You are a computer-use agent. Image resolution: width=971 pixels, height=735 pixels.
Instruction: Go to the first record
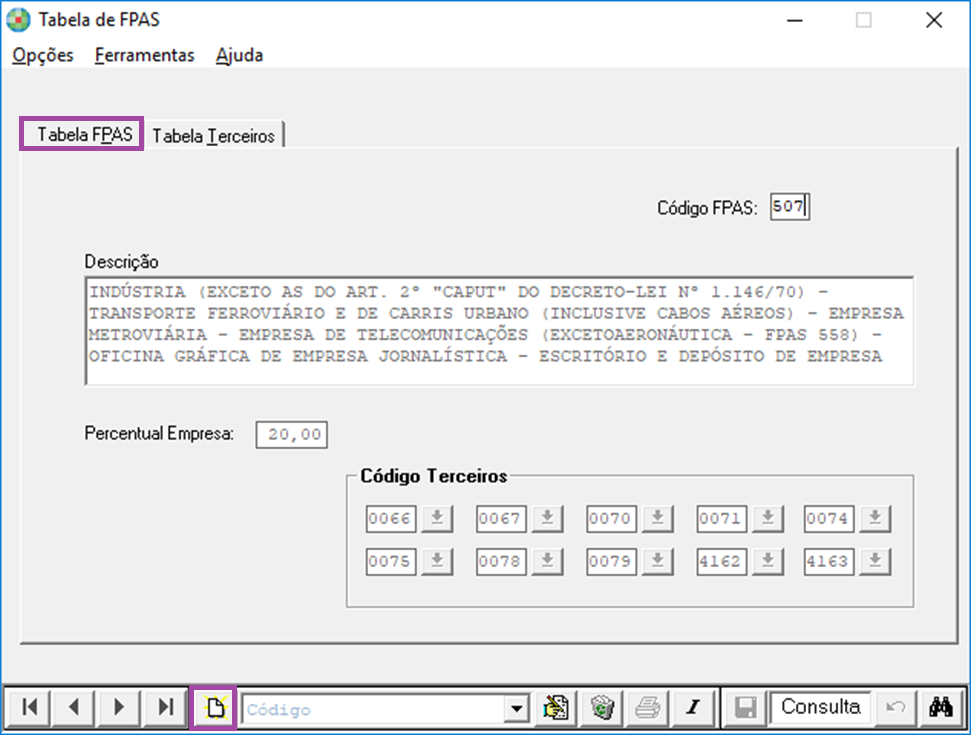pyautogui.click(x=29, y=707)
